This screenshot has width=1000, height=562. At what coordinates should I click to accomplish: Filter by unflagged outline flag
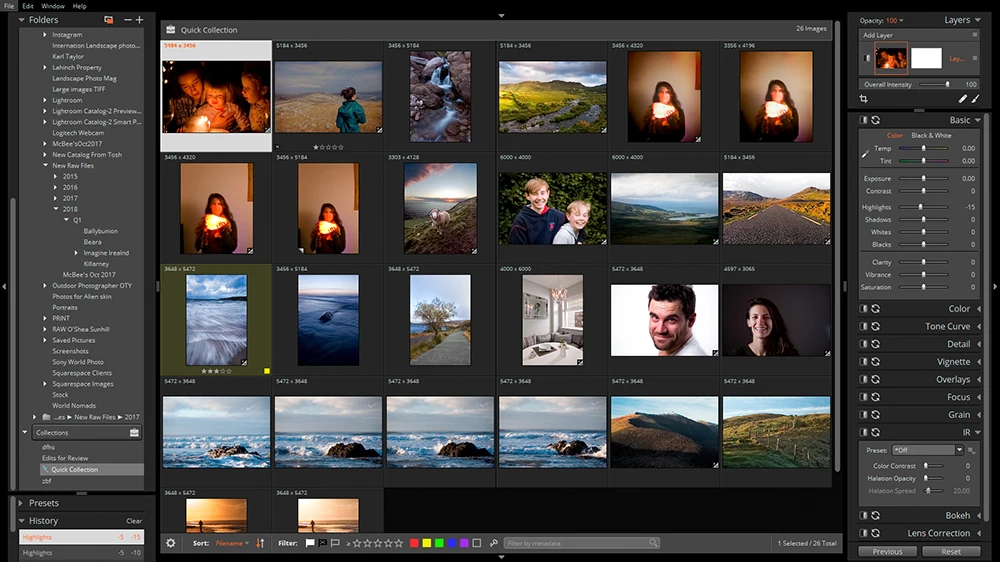coord(335,543)
